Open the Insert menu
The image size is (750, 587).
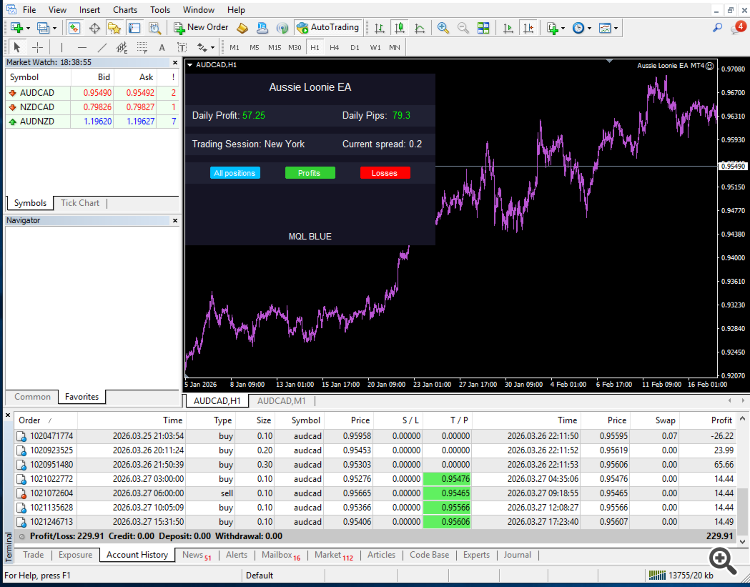click(89, 10)
